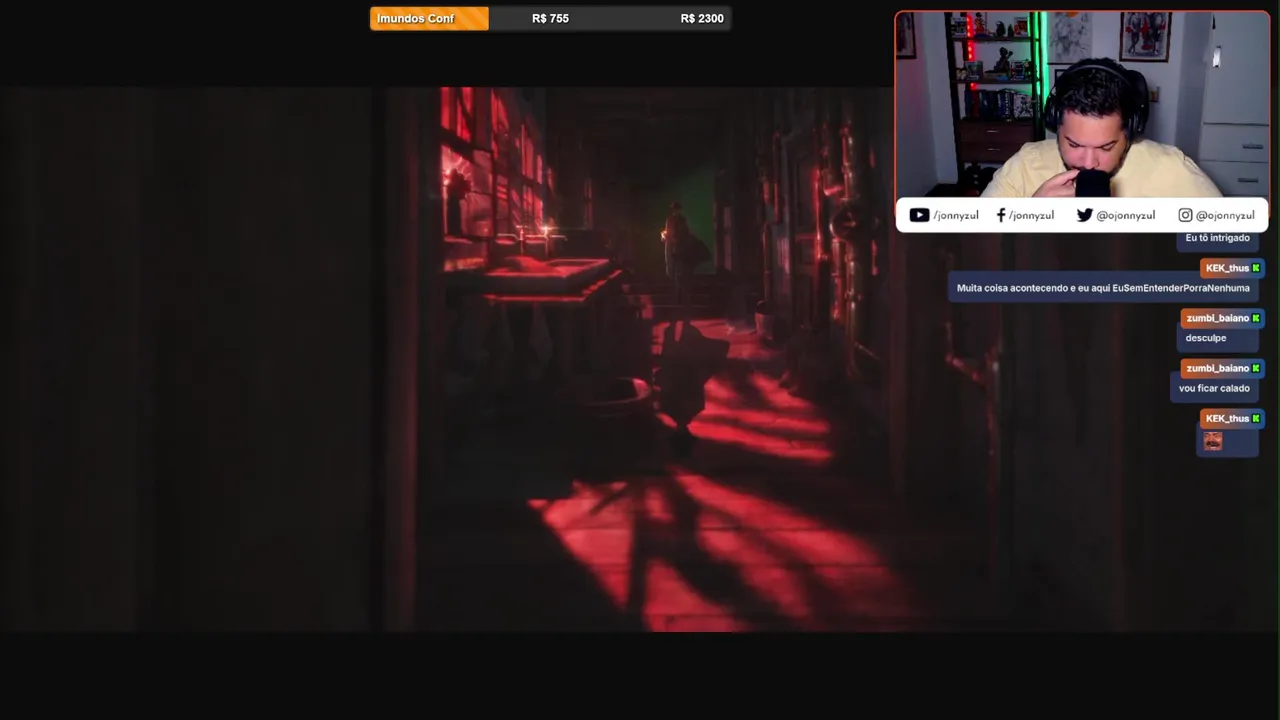This screenshot has height=720, width=1280.
Task: Click the Twitter bird icon
Action: [x=1085, y=215]
